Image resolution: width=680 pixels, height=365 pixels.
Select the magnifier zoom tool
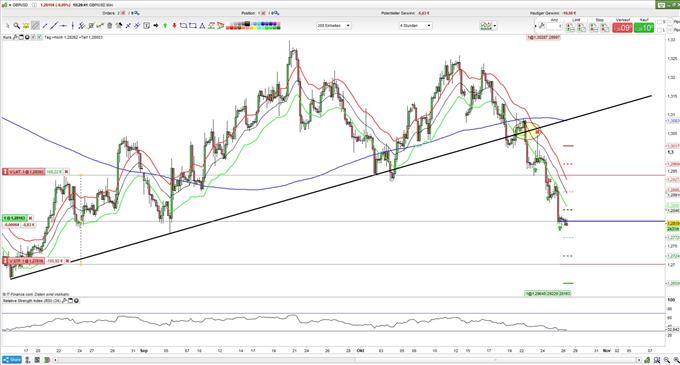point(16,26)
